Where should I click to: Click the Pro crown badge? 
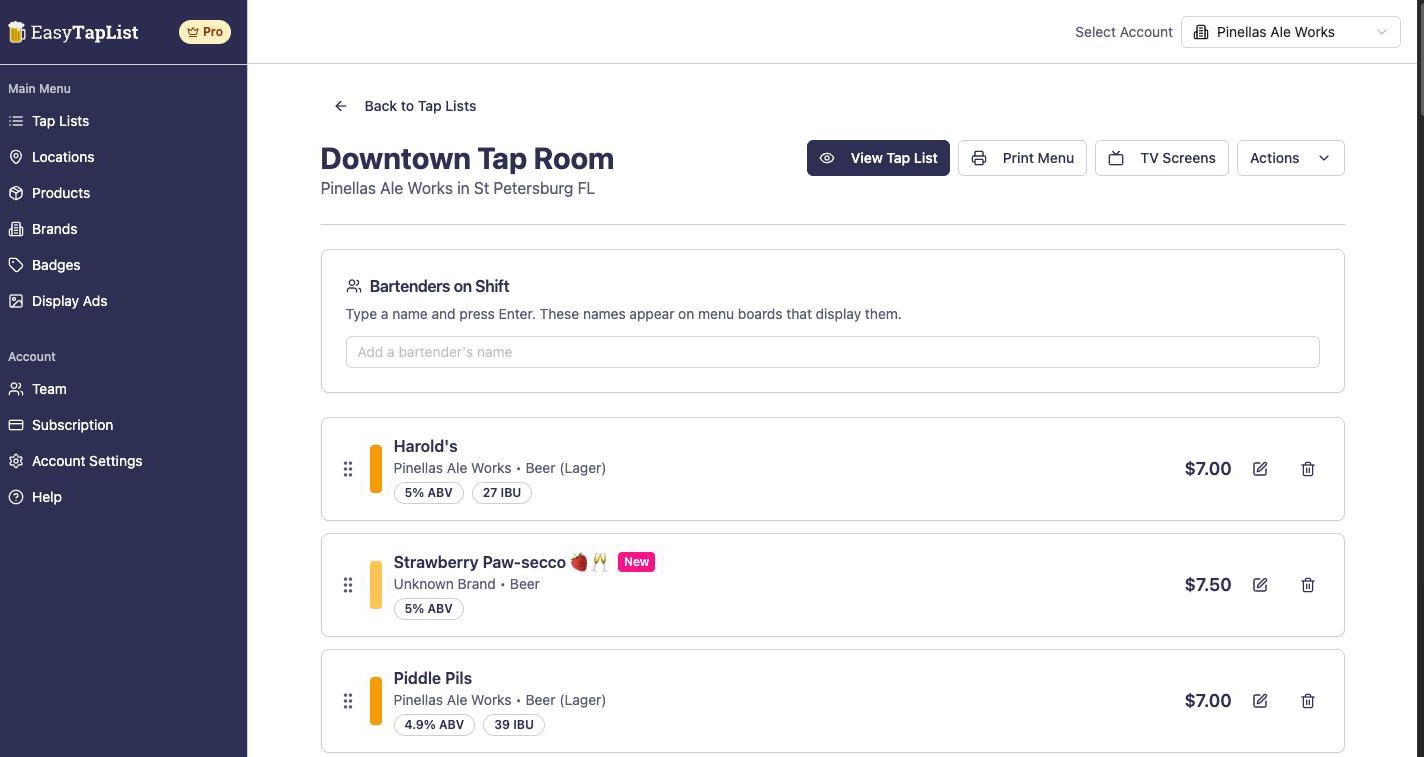click(205, 32)
